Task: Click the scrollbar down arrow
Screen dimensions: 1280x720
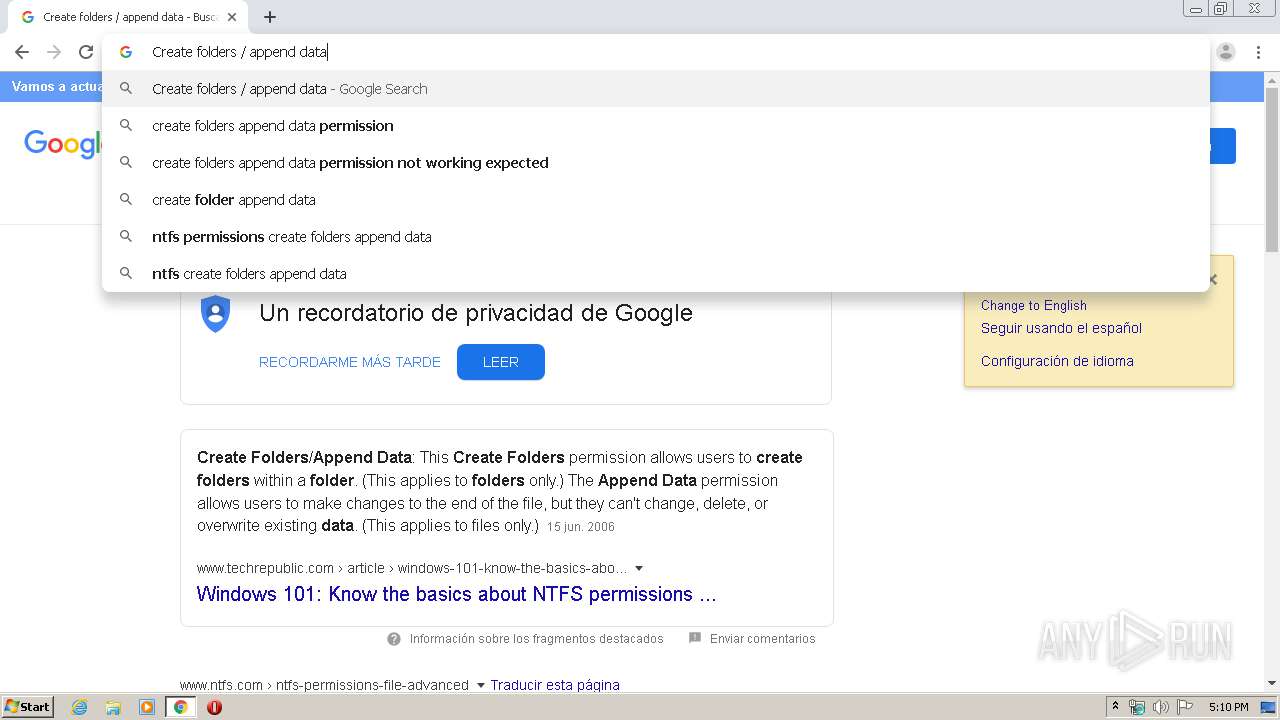Action: (1271, 683)
